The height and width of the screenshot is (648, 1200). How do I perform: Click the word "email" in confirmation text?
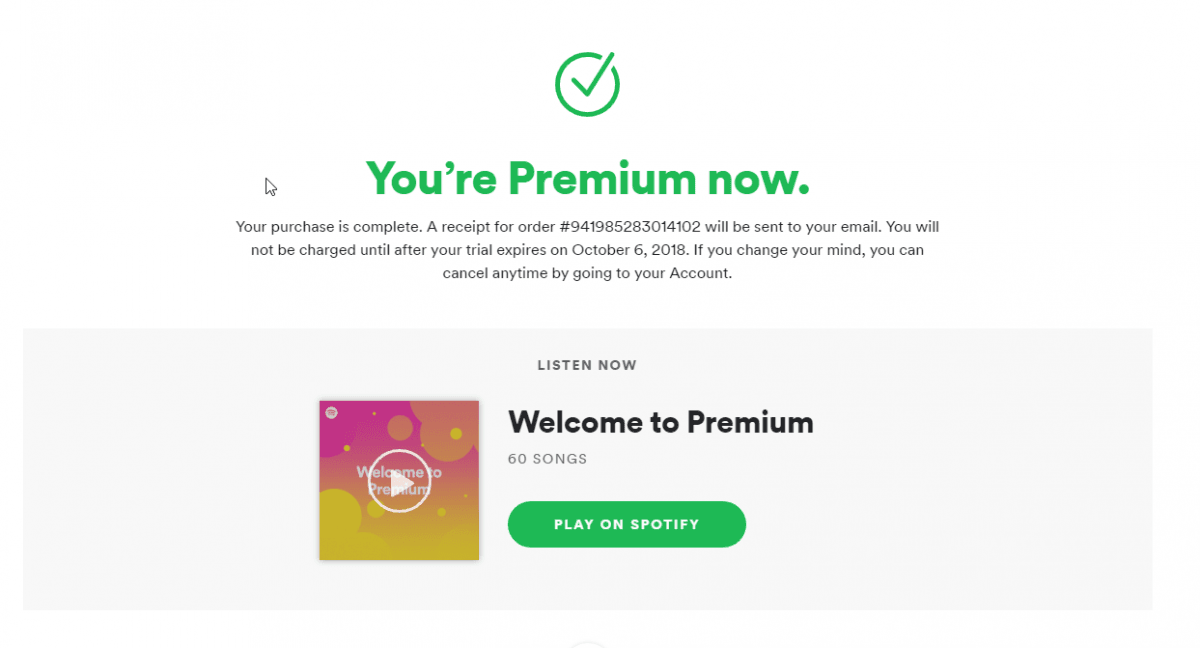[x=862, y=227]
